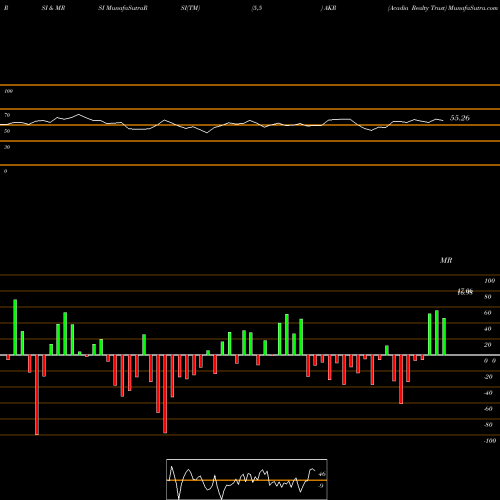Click the MR axis label 60
The image size is (500, 500).
(x=488, y=313)
